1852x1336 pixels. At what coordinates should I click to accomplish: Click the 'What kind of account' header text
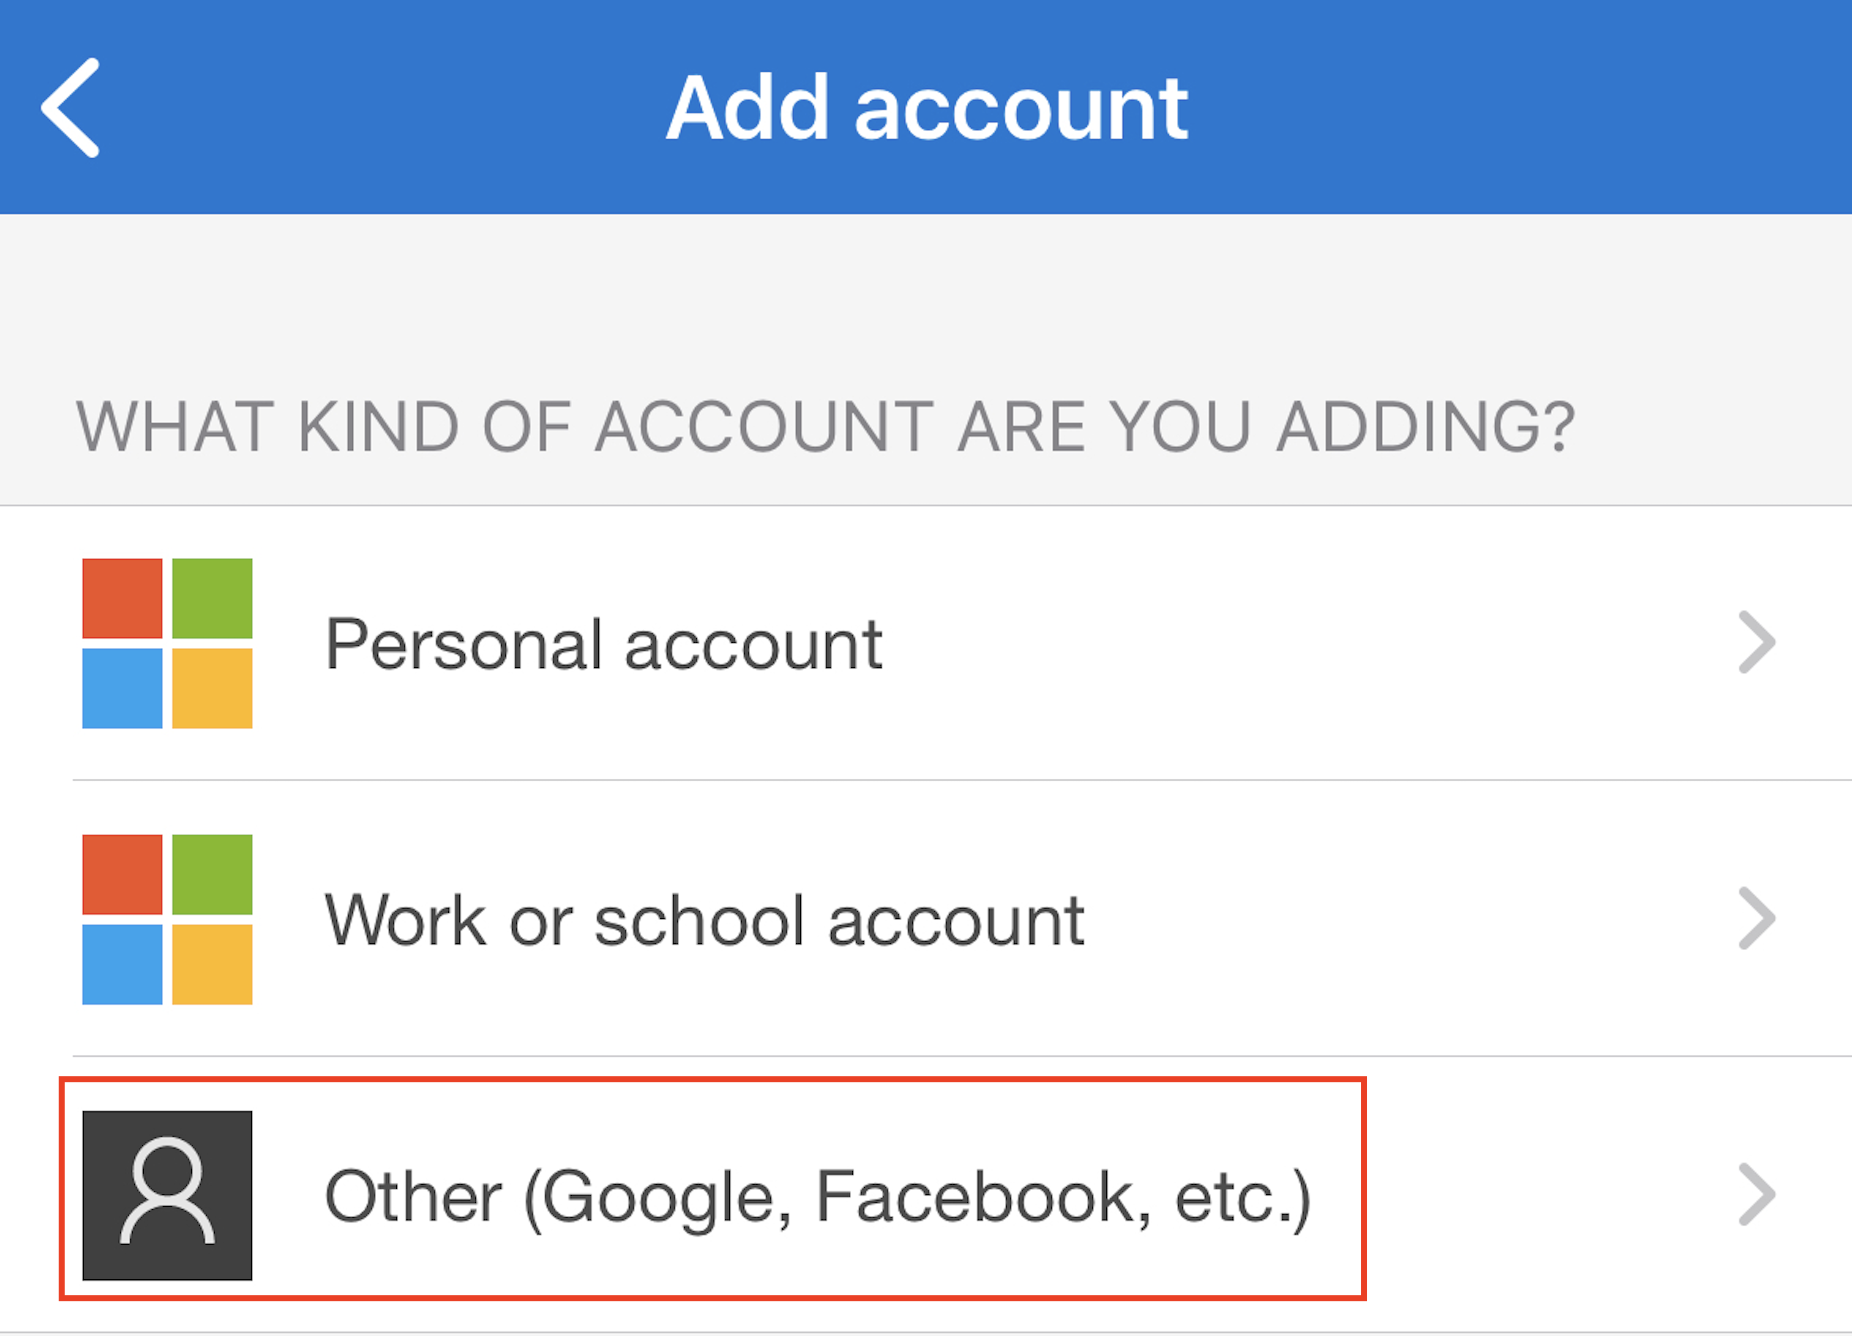point(825,427)
